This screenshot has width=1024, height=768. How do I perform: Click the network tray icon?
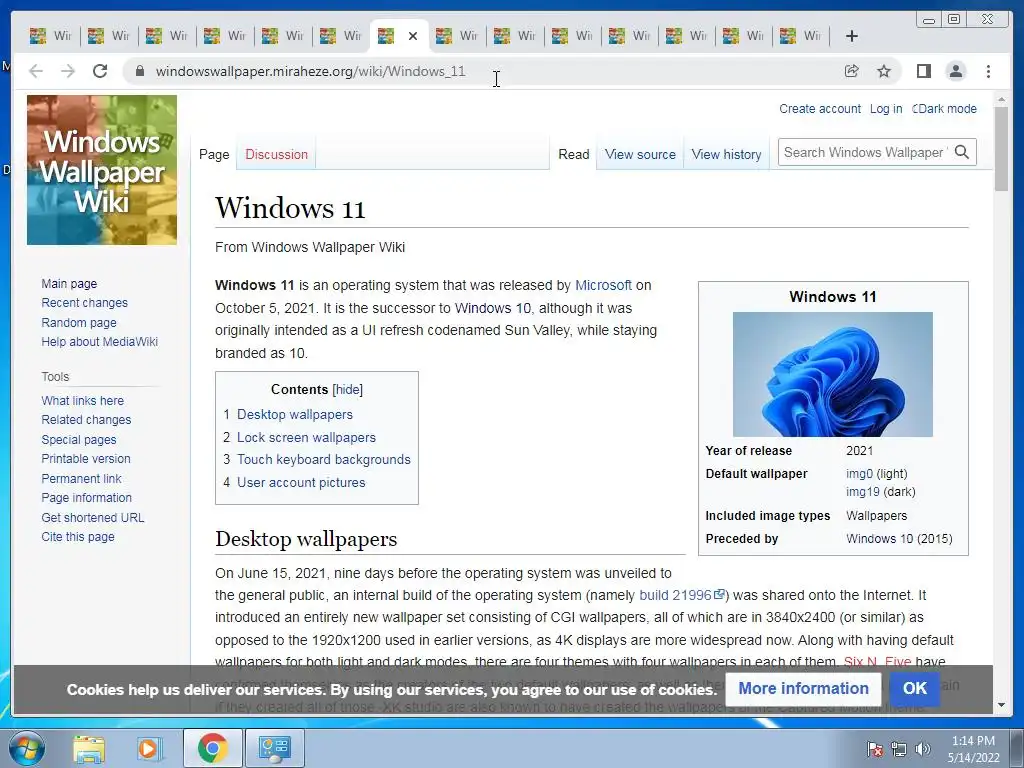899,749
